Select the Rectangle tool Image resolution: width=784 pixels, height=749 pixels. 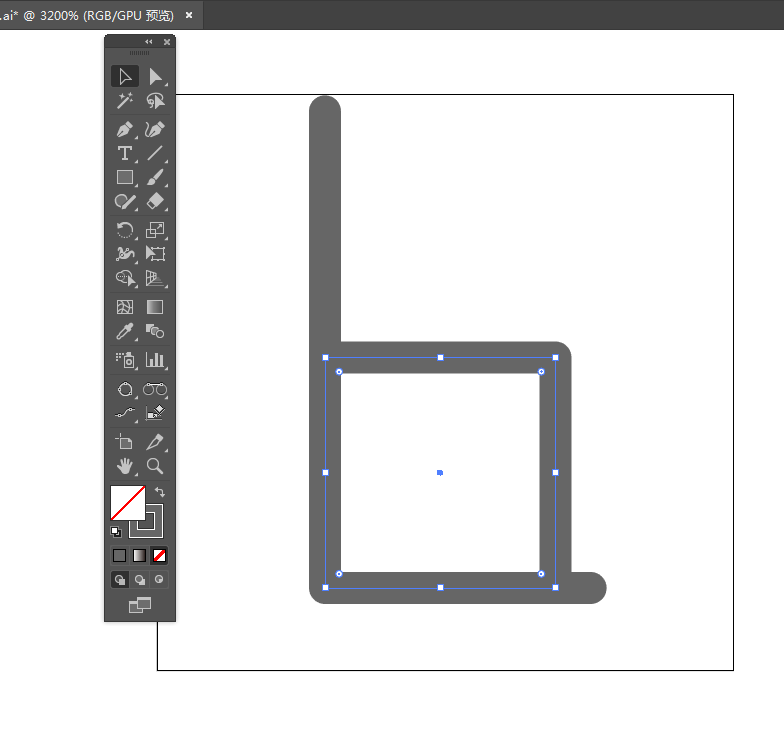click(x=125, y=177)
